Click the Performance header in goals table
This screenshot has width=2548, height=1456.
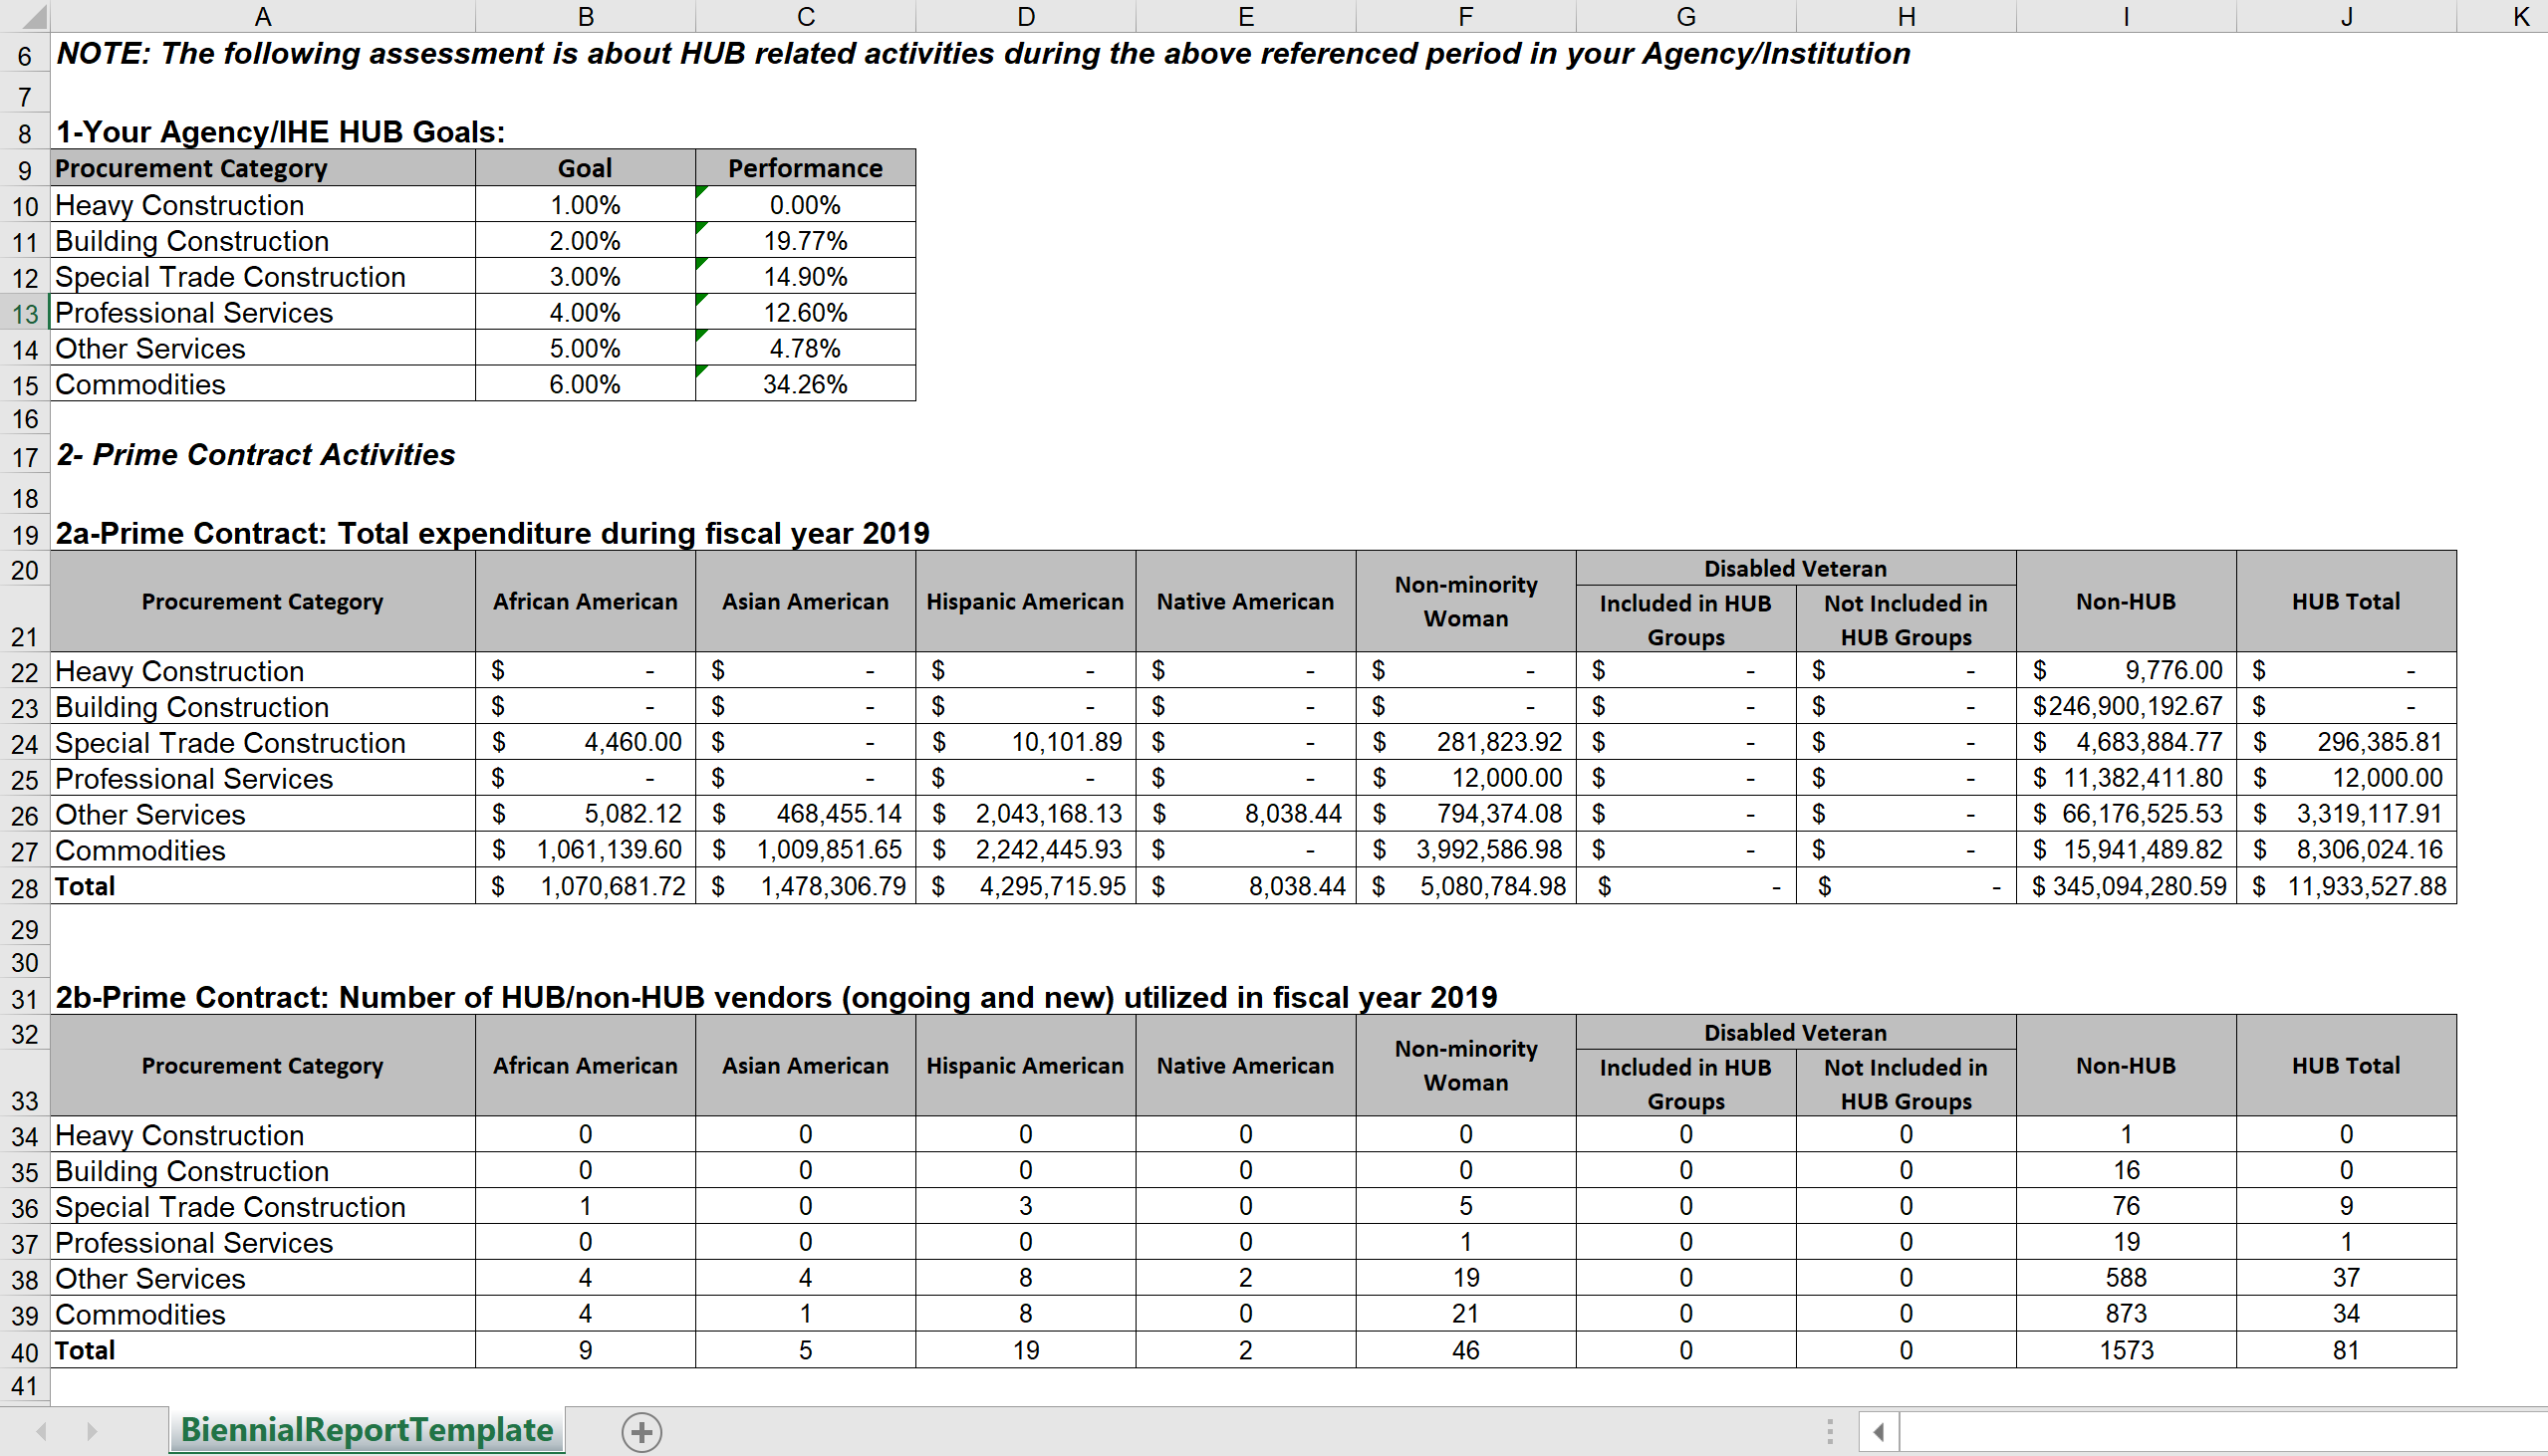[x=806, y=169]
